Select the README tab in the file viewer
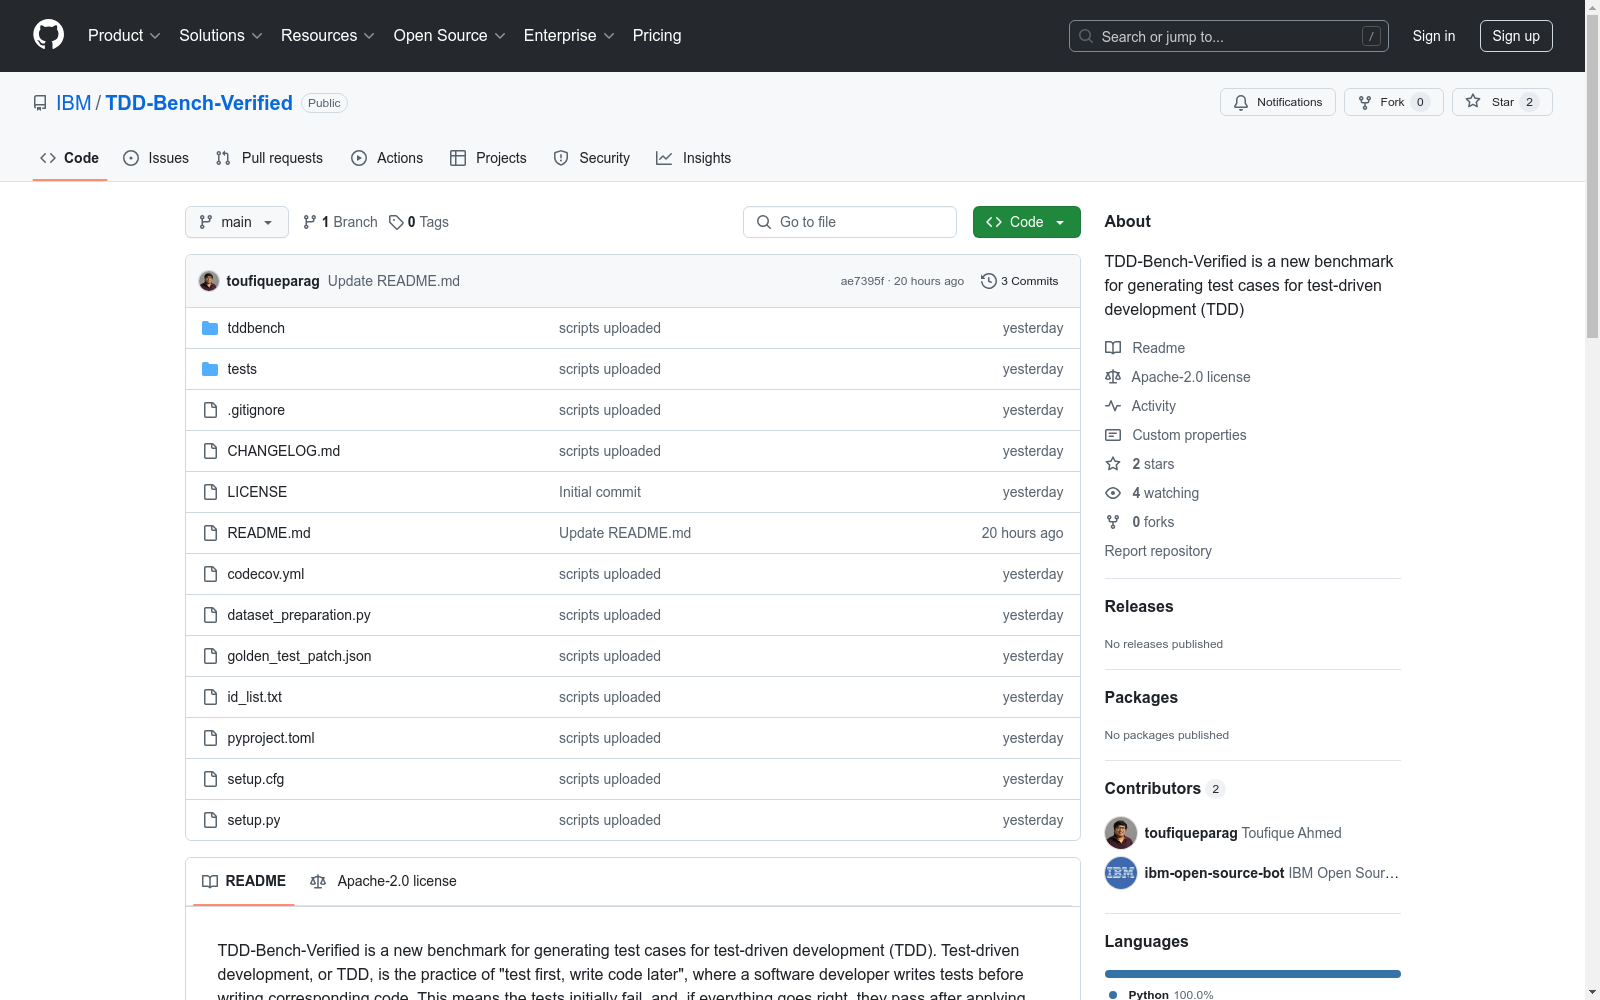Image resolution: width=1600 pixels, height=1000 pixels. click(x=244, y=881)
